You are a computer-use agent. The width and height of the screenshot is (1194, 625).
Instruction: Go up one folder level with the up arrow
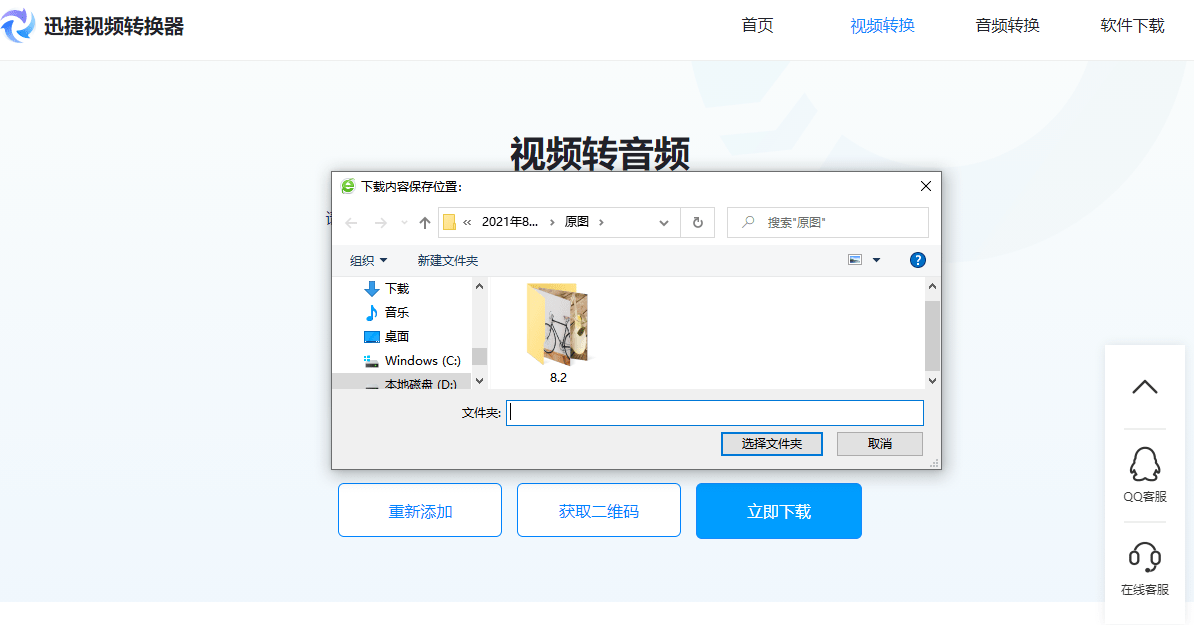[x=424, y=222]
